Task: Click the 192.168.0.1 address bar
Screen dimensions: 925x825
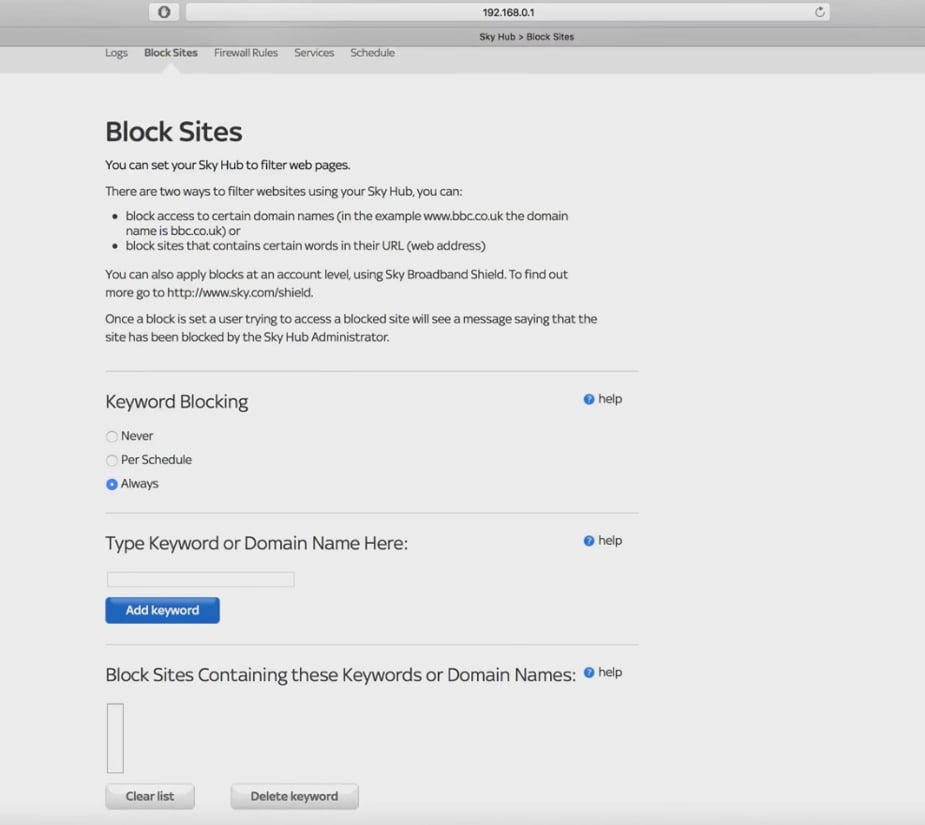Action: pos(508,12)
